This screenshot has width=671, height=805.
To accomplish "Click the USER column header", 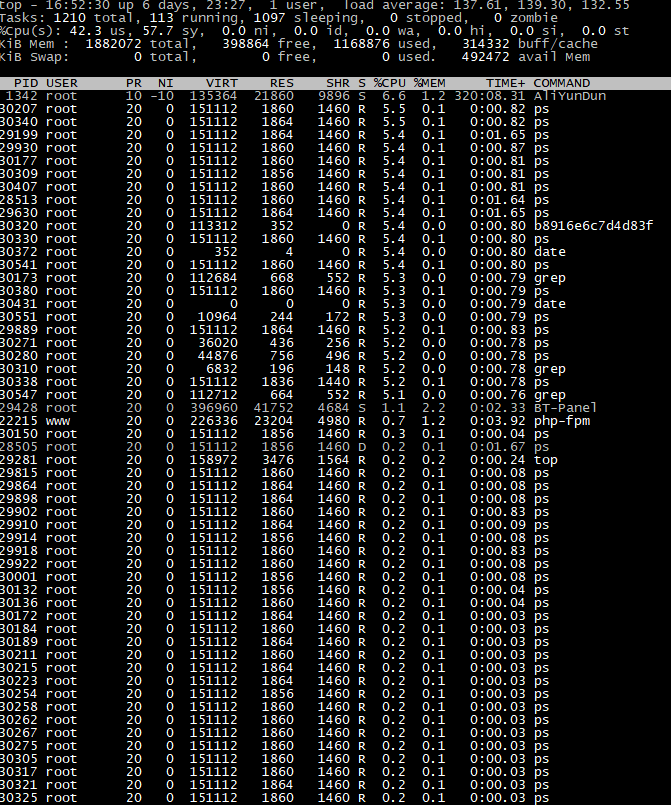I will click(62, 83).
